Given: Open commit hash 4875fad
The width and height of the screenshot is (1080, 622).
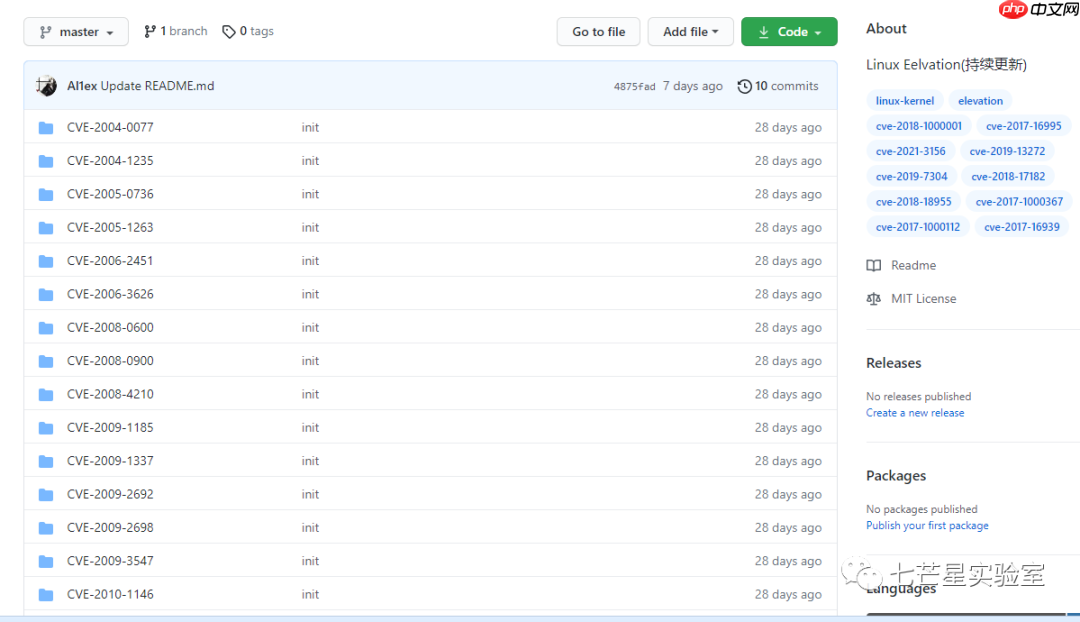Looking at the screenshot, I should click(634, 86).
